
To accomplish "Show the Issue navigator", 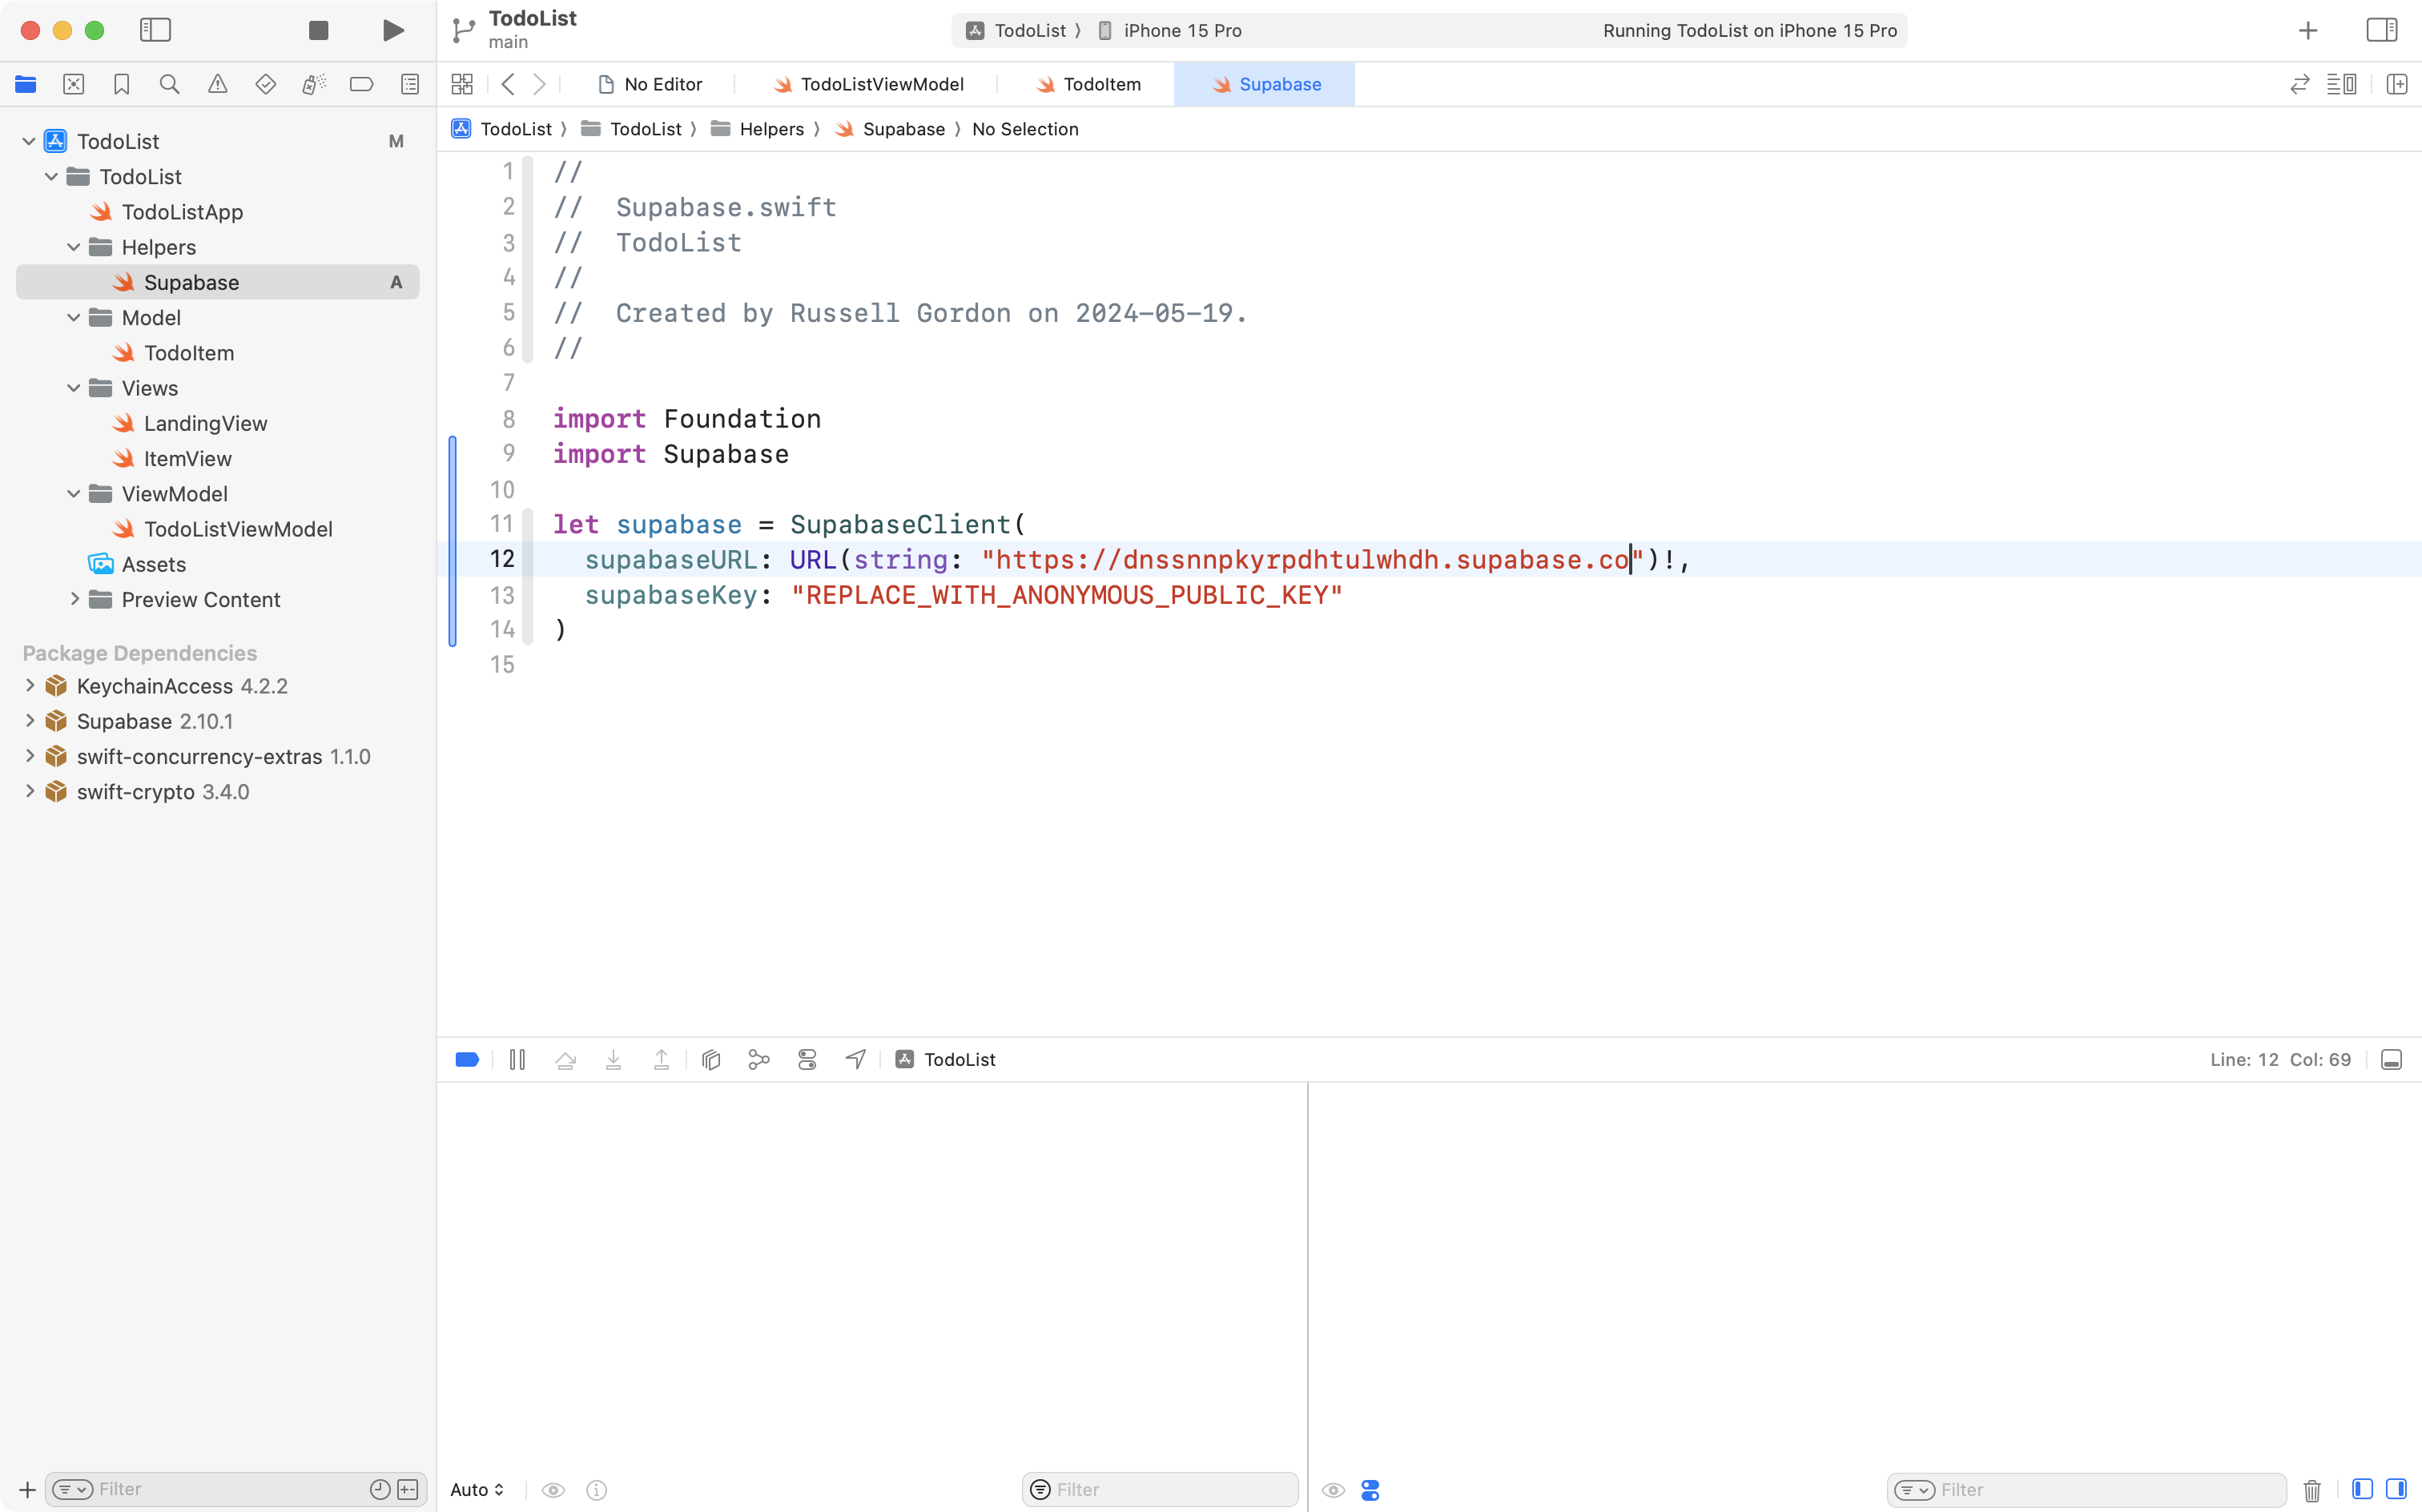I will click(217, 84).
